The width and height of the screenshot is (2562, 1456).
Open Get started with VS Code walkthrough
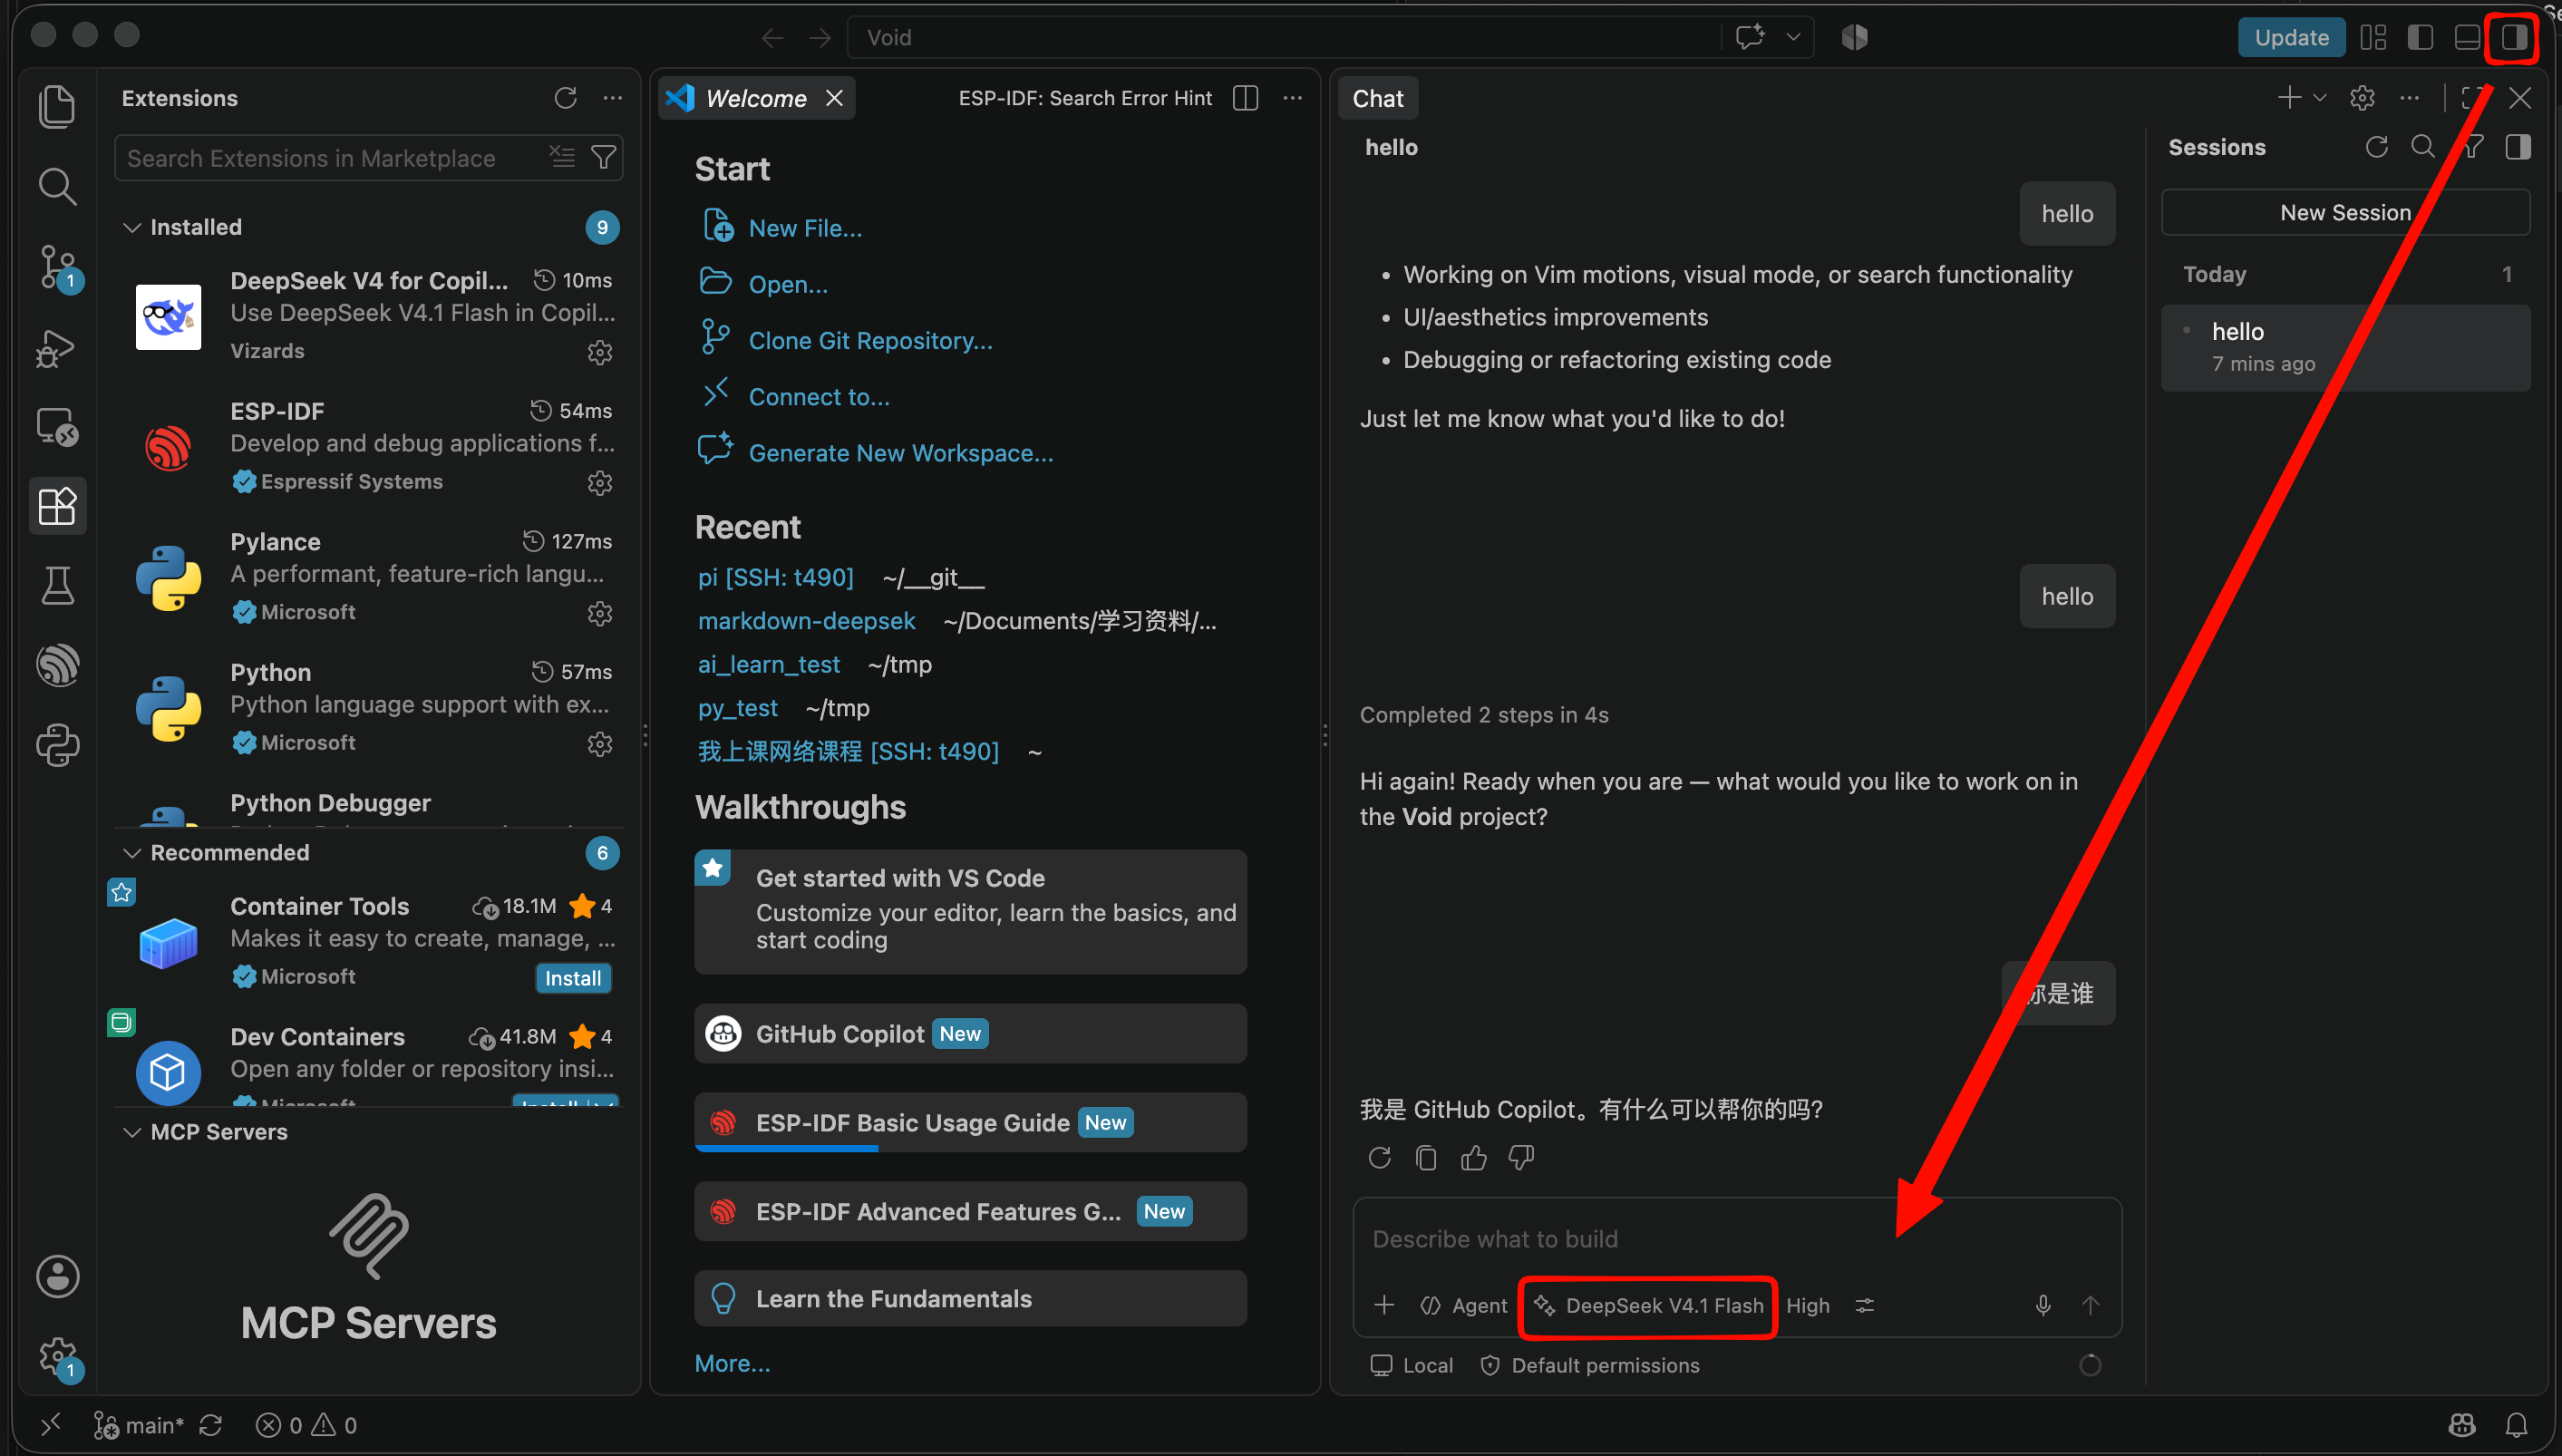coord(970,911)
